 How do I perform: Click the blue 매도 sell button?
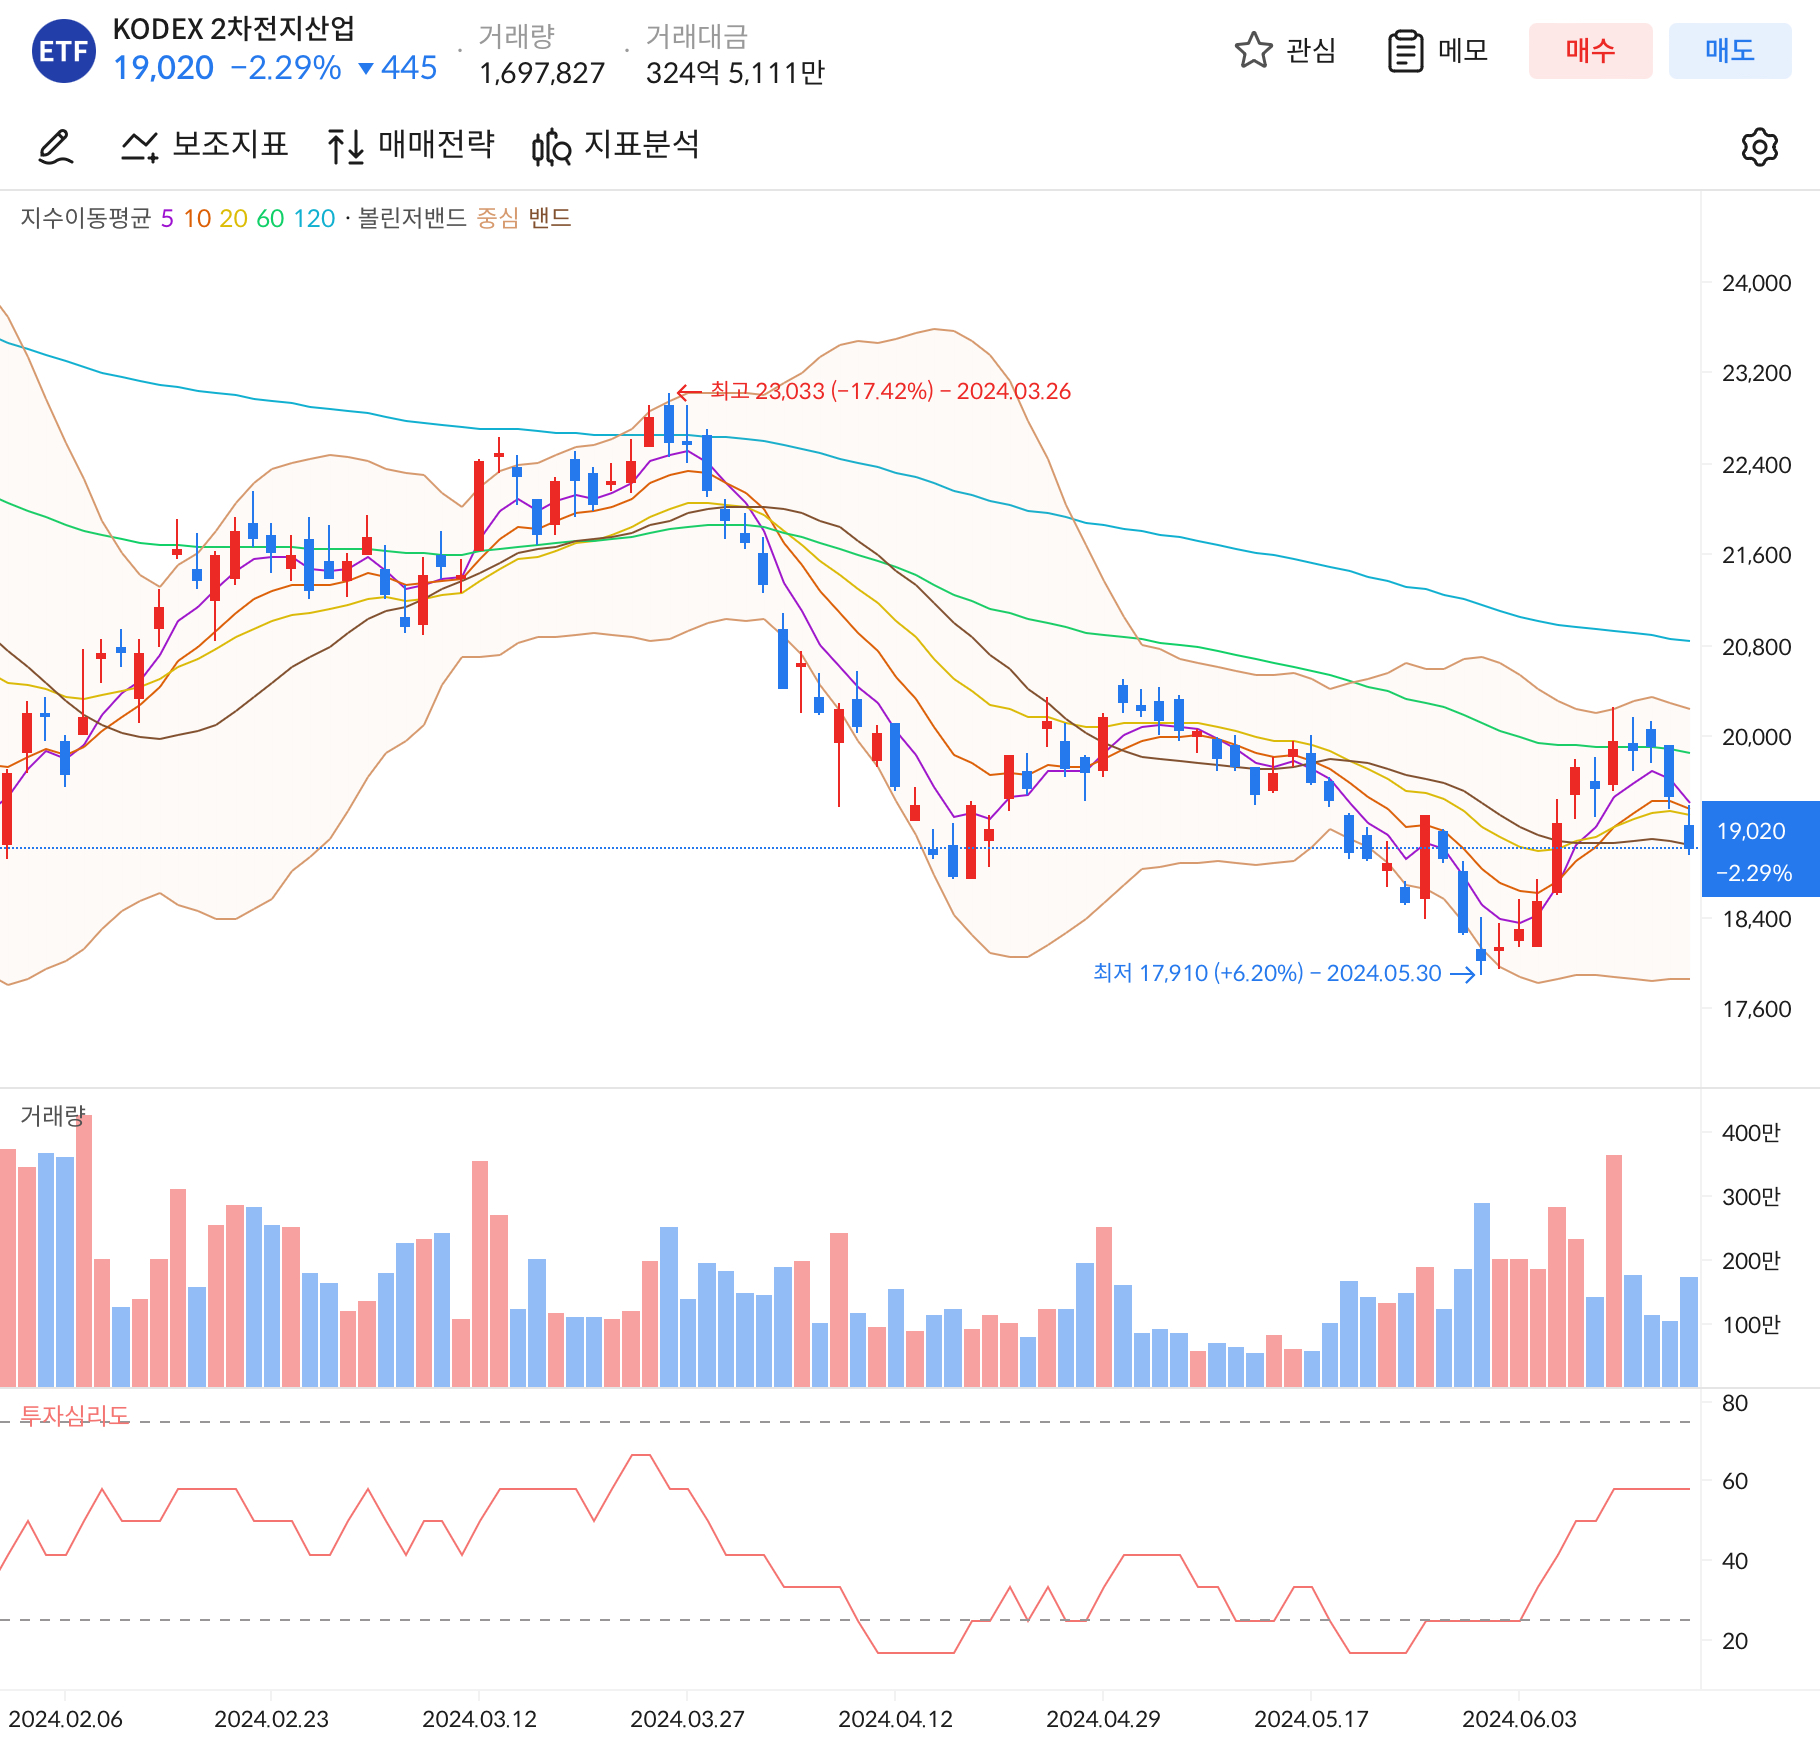(x=1730, y=51)
